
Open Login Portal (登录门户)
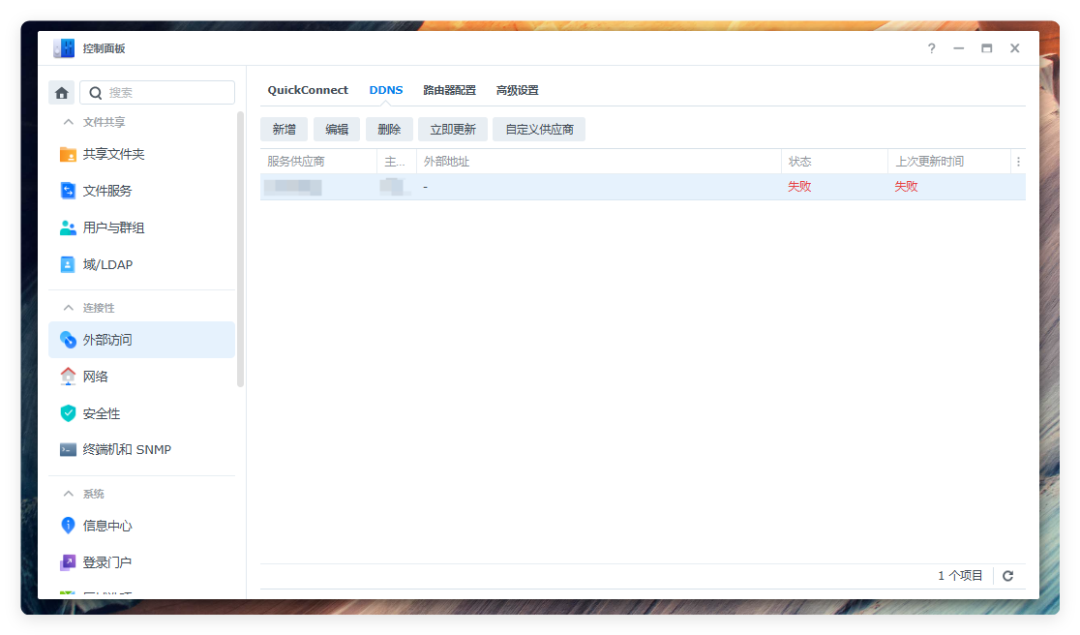141,562
